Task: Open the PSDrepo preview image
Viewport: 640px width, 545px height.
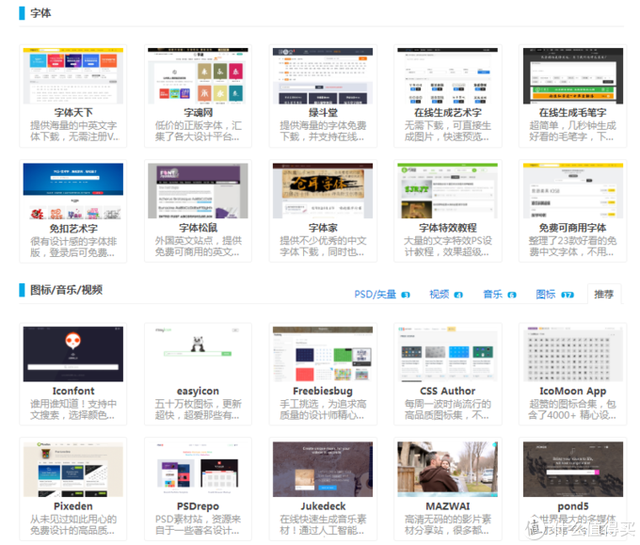Action: (197, 469)
